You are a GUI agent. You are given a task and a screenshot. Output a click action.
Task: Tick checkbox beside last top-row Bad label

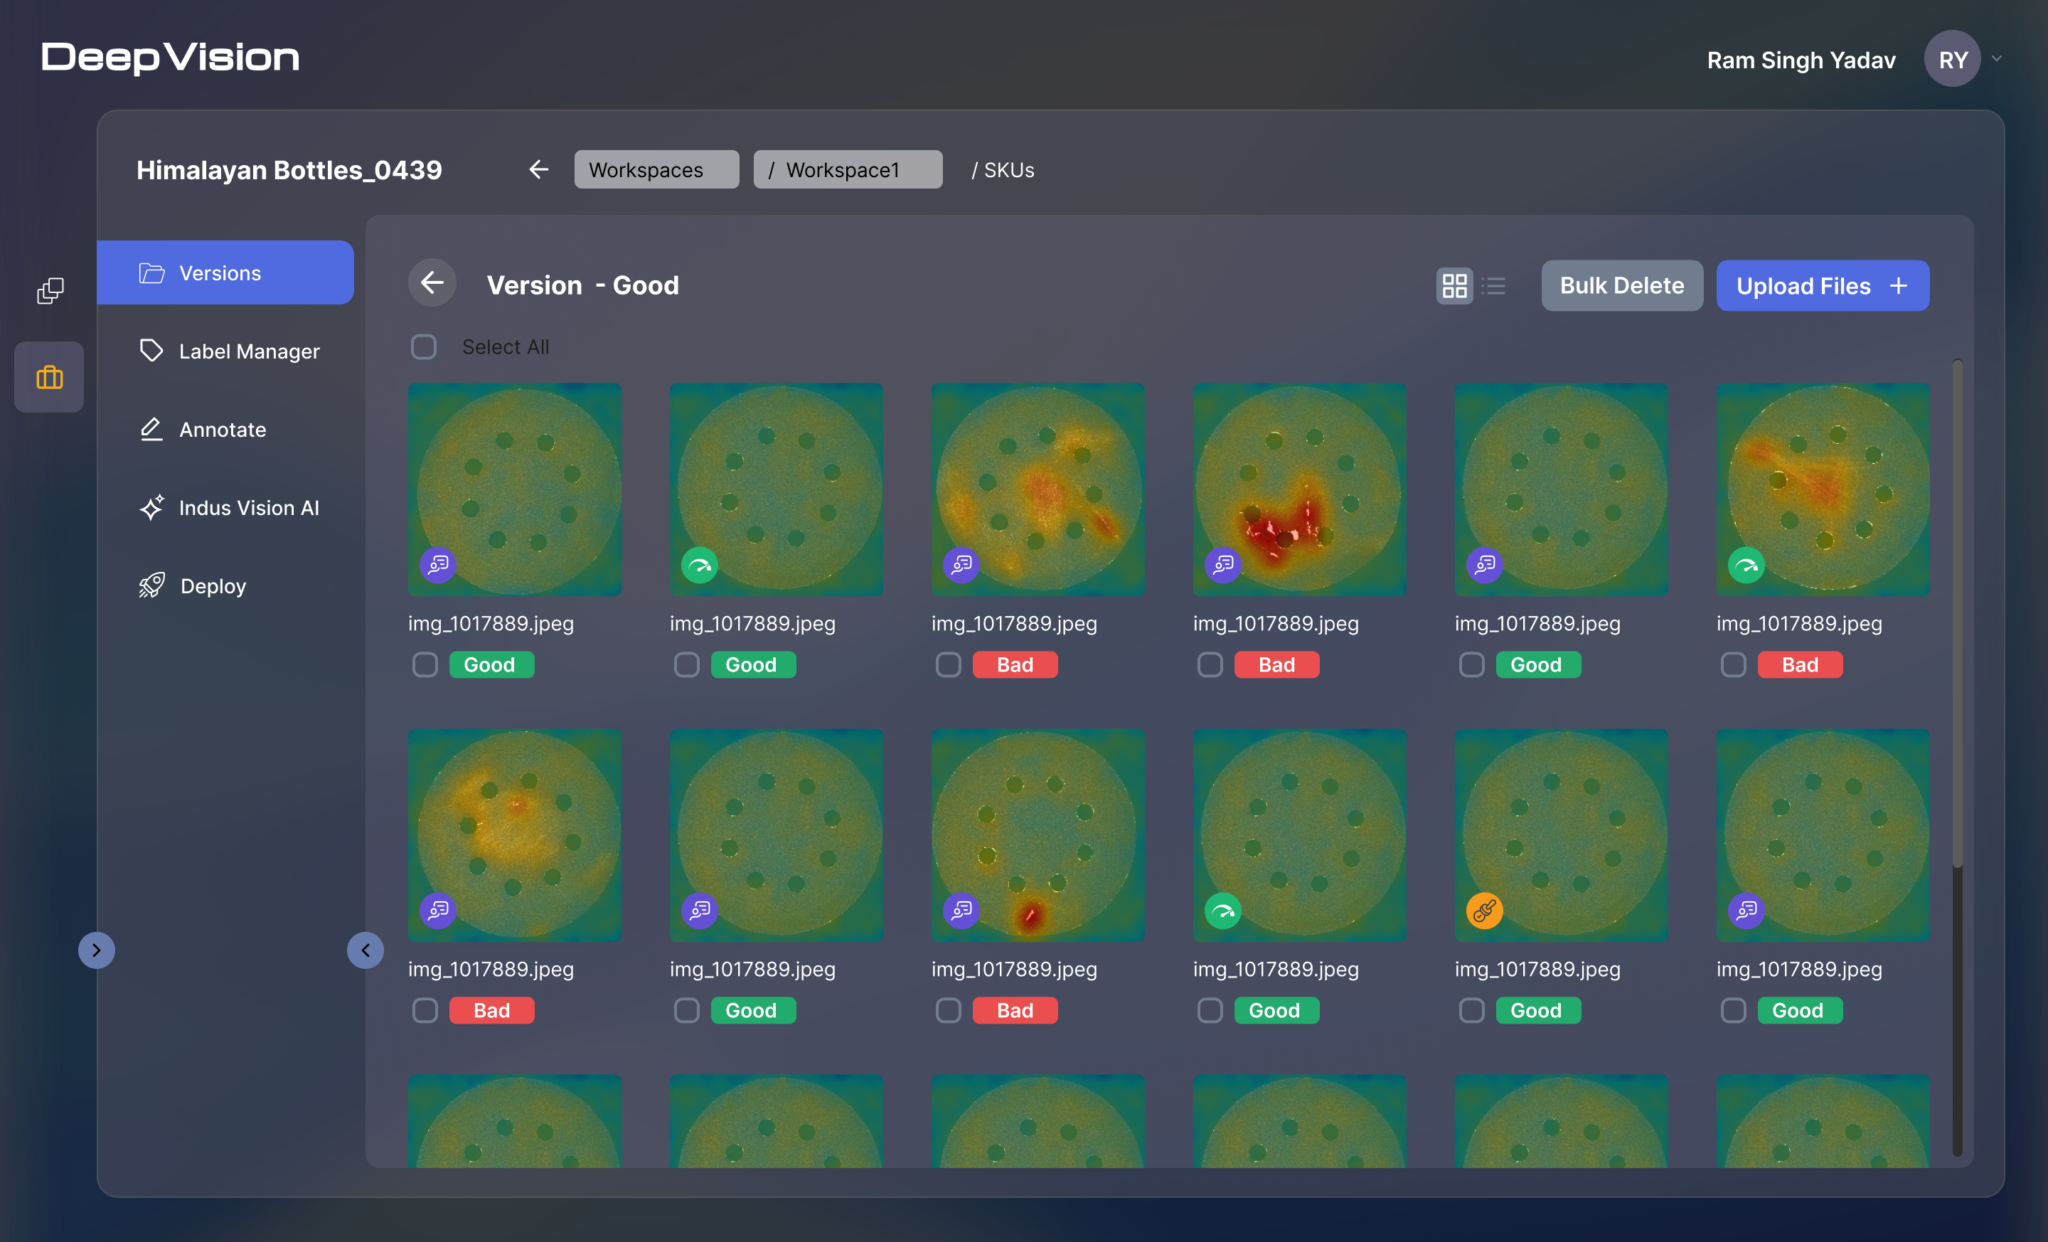coord(1733,665)
